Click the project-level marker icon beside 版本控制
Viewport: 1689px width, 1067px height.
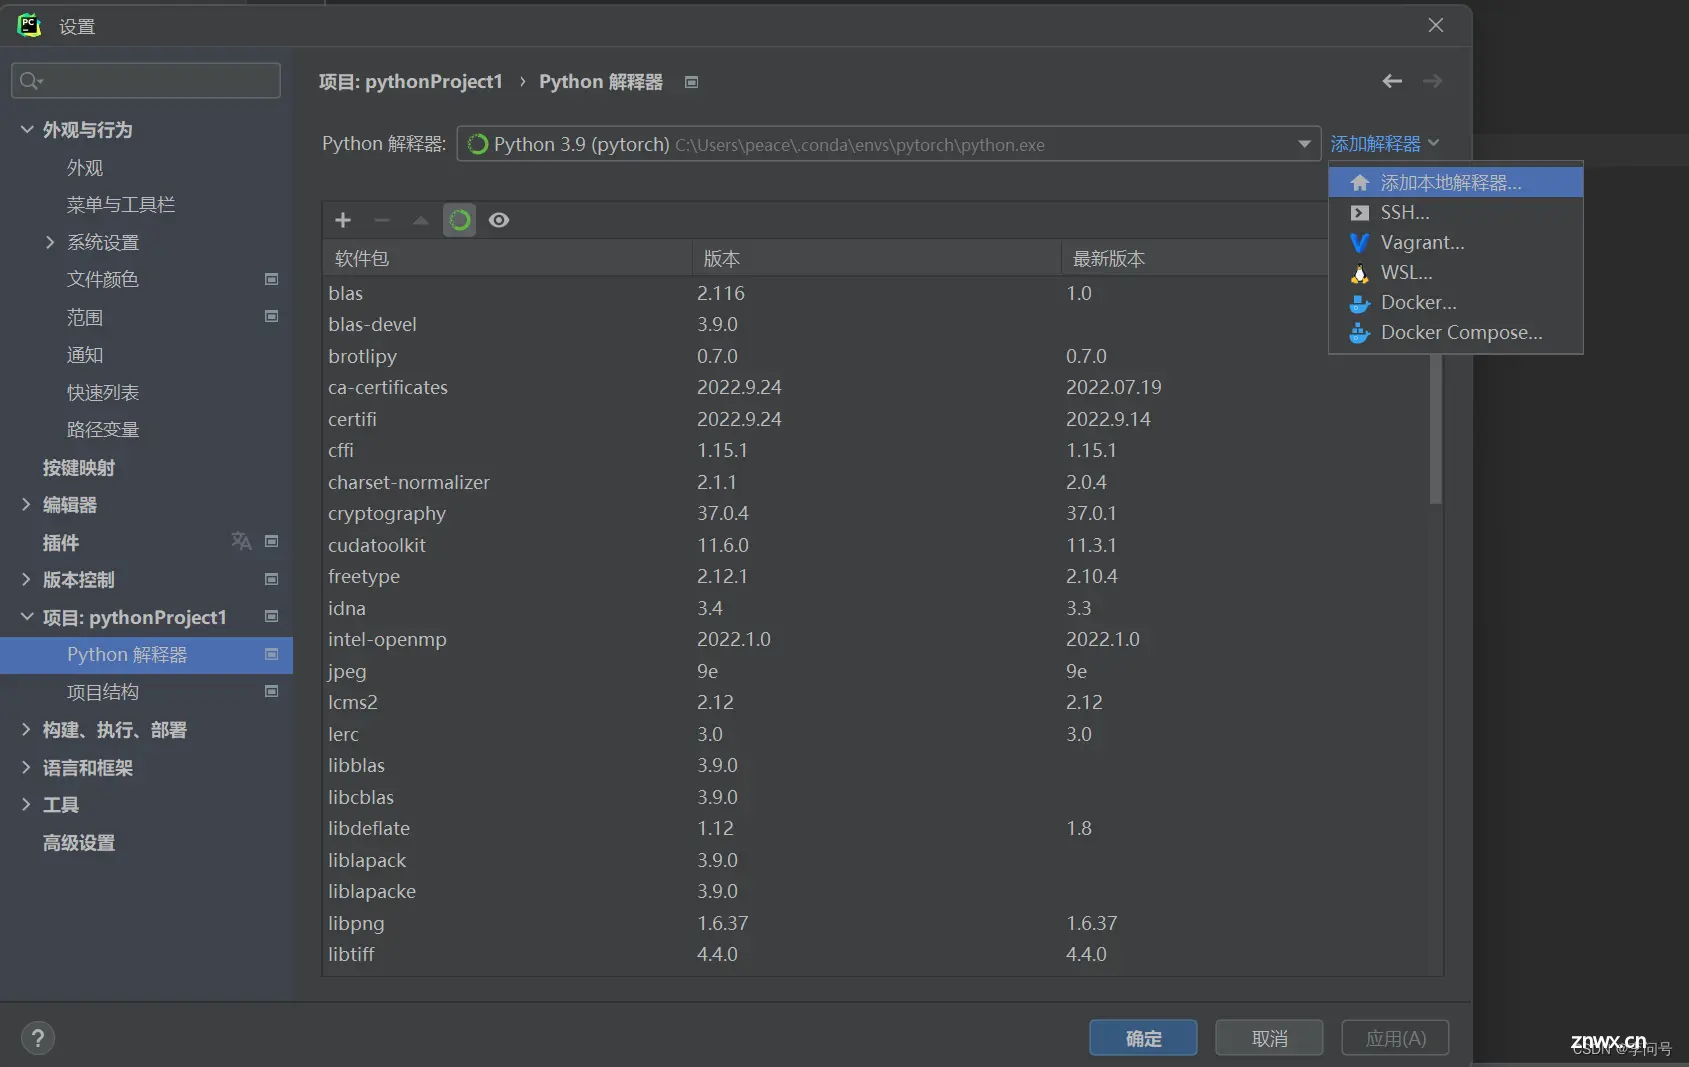point(271,579)
